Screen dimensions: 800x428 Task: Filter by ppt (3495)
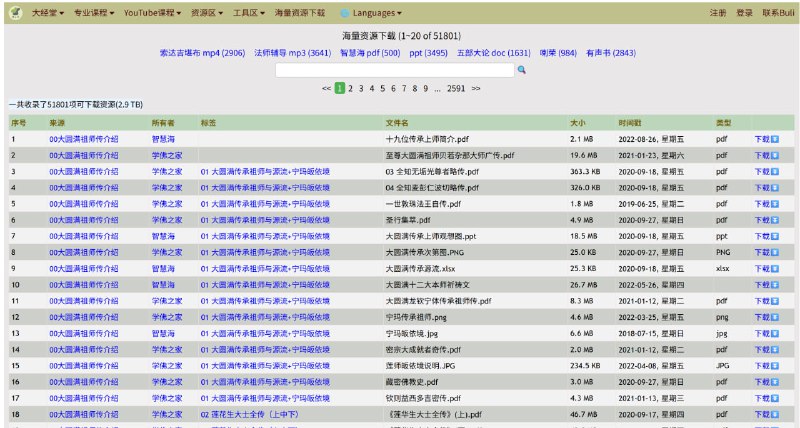click(429, 53)
